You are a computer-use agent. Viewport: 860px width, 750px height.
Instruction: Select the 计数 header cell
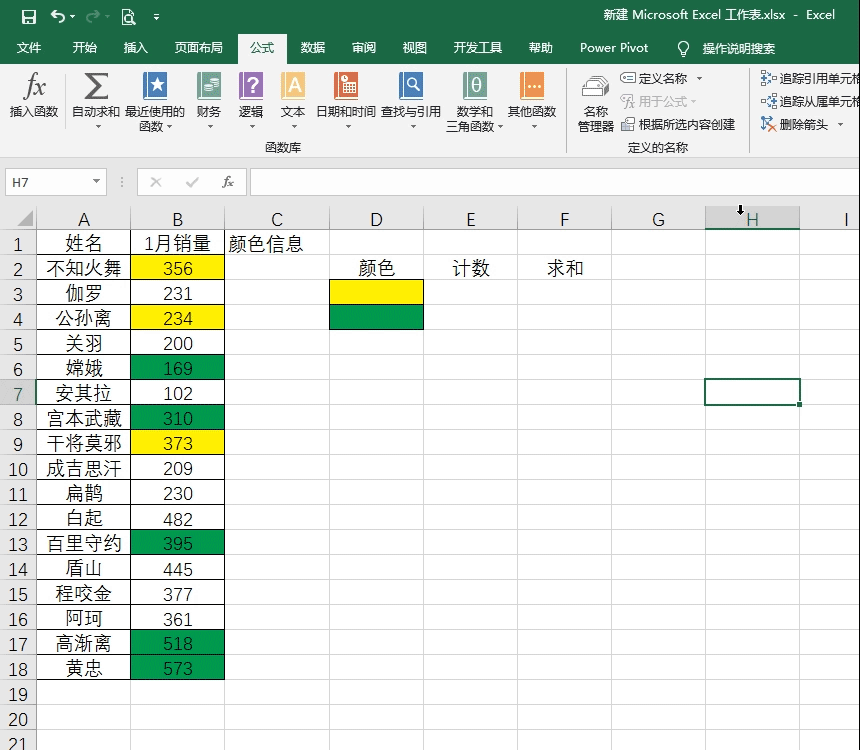[x=471, y=267]
